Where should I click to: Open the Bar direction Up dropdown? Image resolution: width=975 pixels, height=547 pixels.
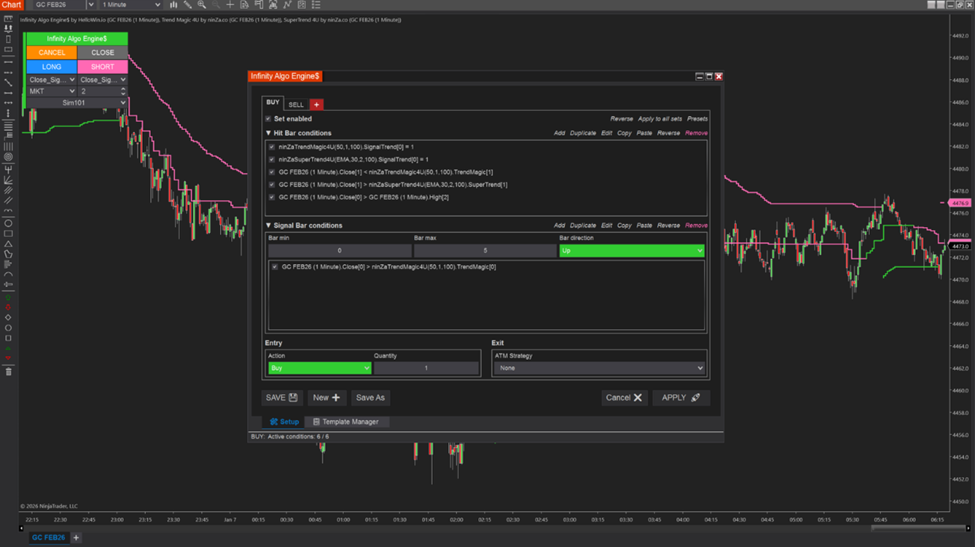pos(632,251)
